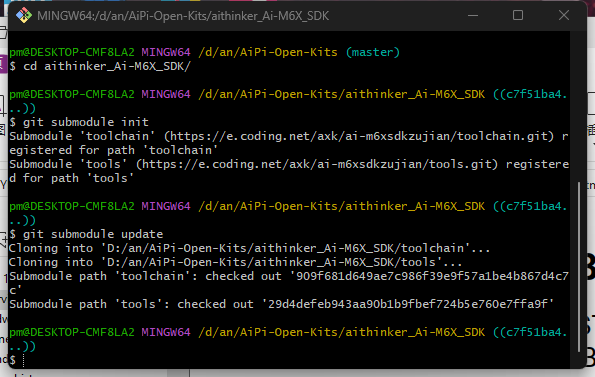Click the terminal vertical scrollbar thumb
The width and height of the screenshot is (595, 377).
click(x=579, y=267)
